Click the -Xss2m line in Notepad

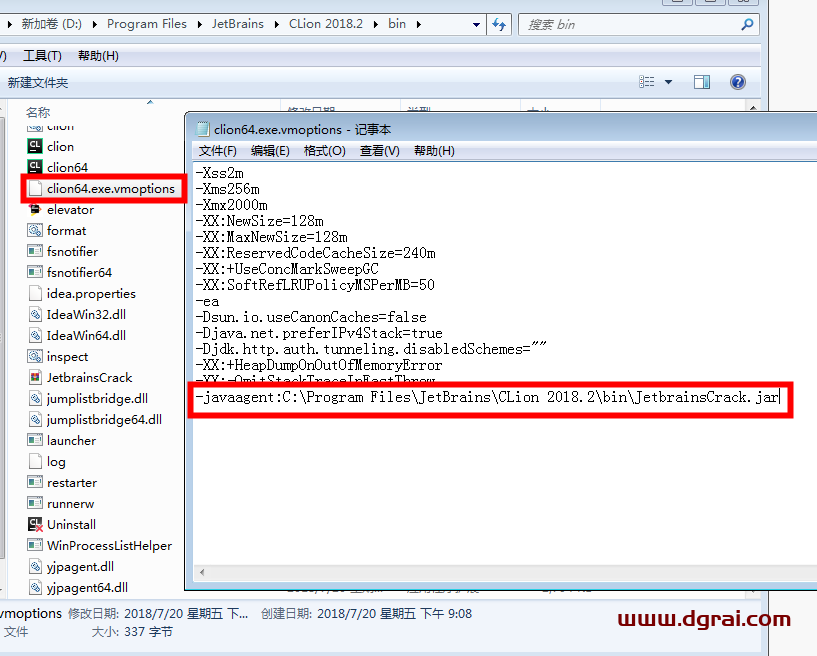pos(219,173)
